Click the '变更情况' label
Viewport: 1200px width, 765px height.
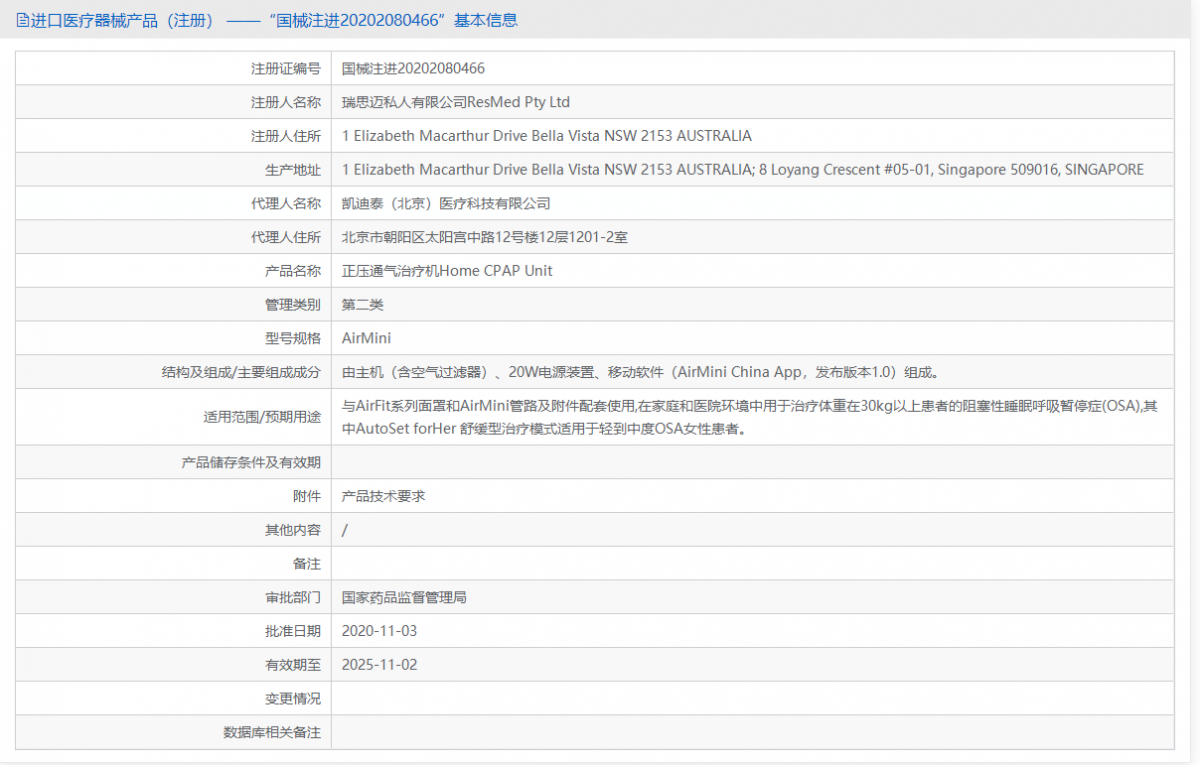point(293,698)
